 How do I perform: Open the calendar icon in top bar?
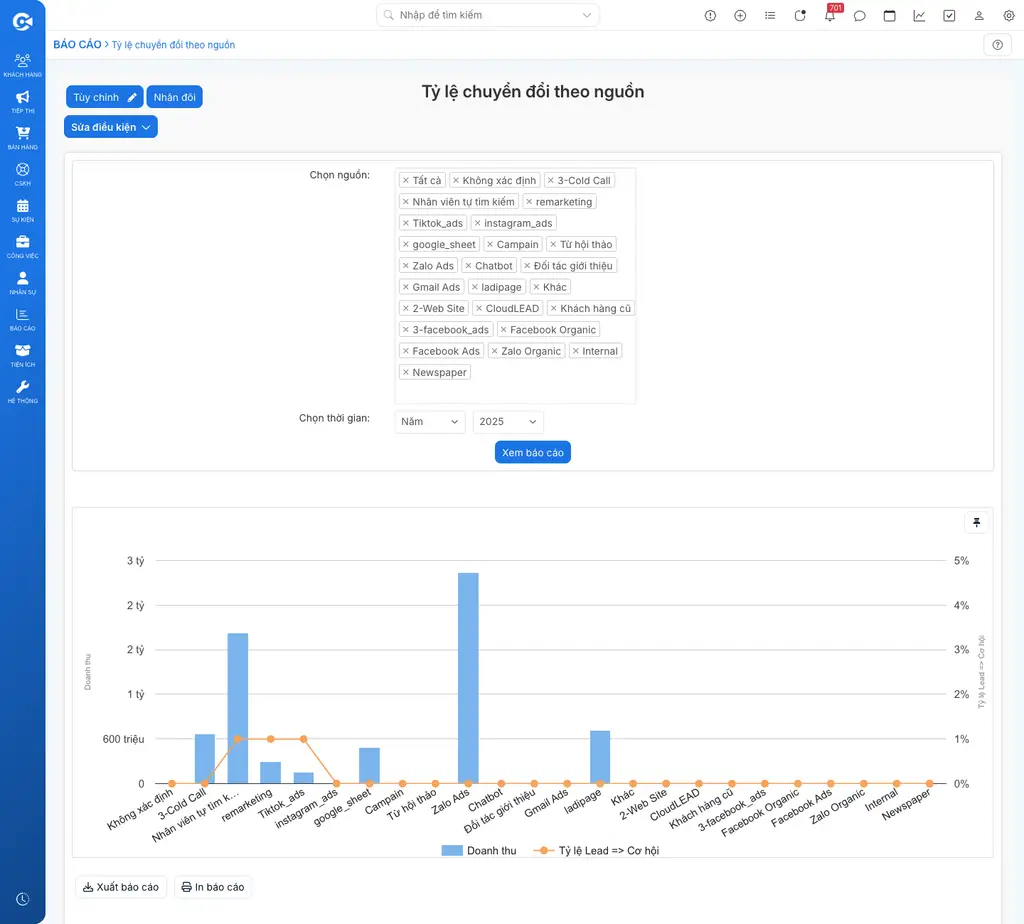pos(889,16)
